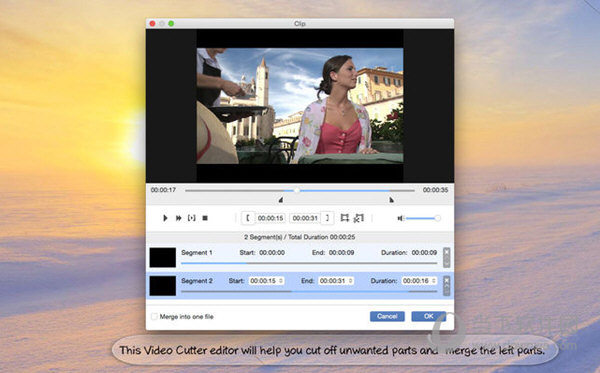Click the playhead knob on the timeline

[297, 190]
